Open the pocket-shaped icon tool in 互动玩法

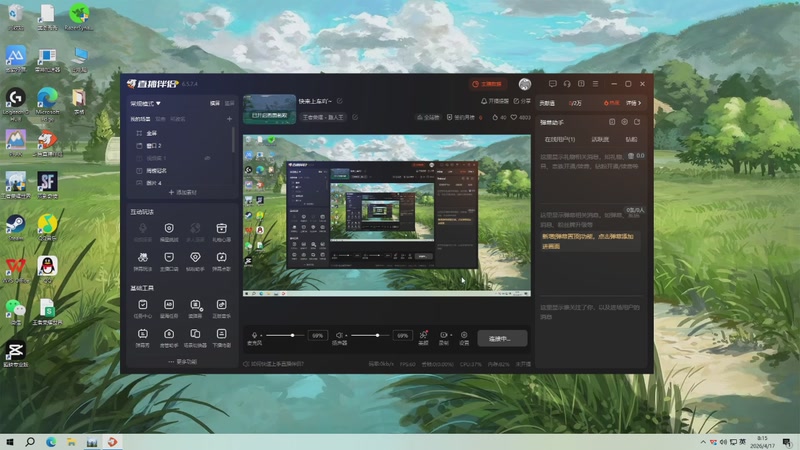tap(169, 261)
